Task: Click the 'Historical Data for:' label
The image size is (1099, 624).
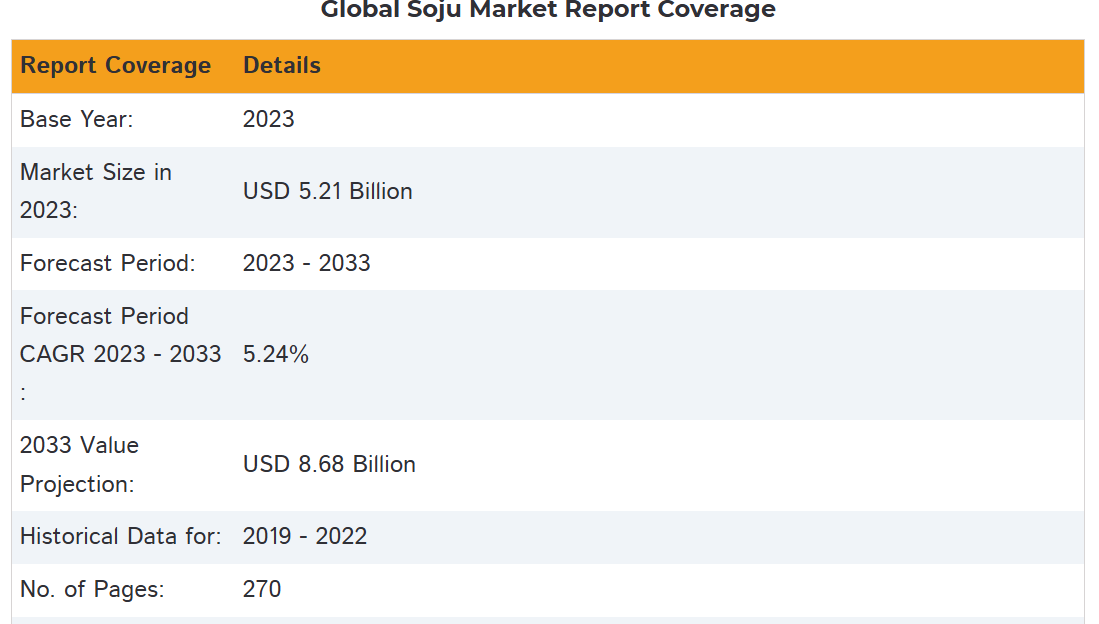Action: (121, 536)
